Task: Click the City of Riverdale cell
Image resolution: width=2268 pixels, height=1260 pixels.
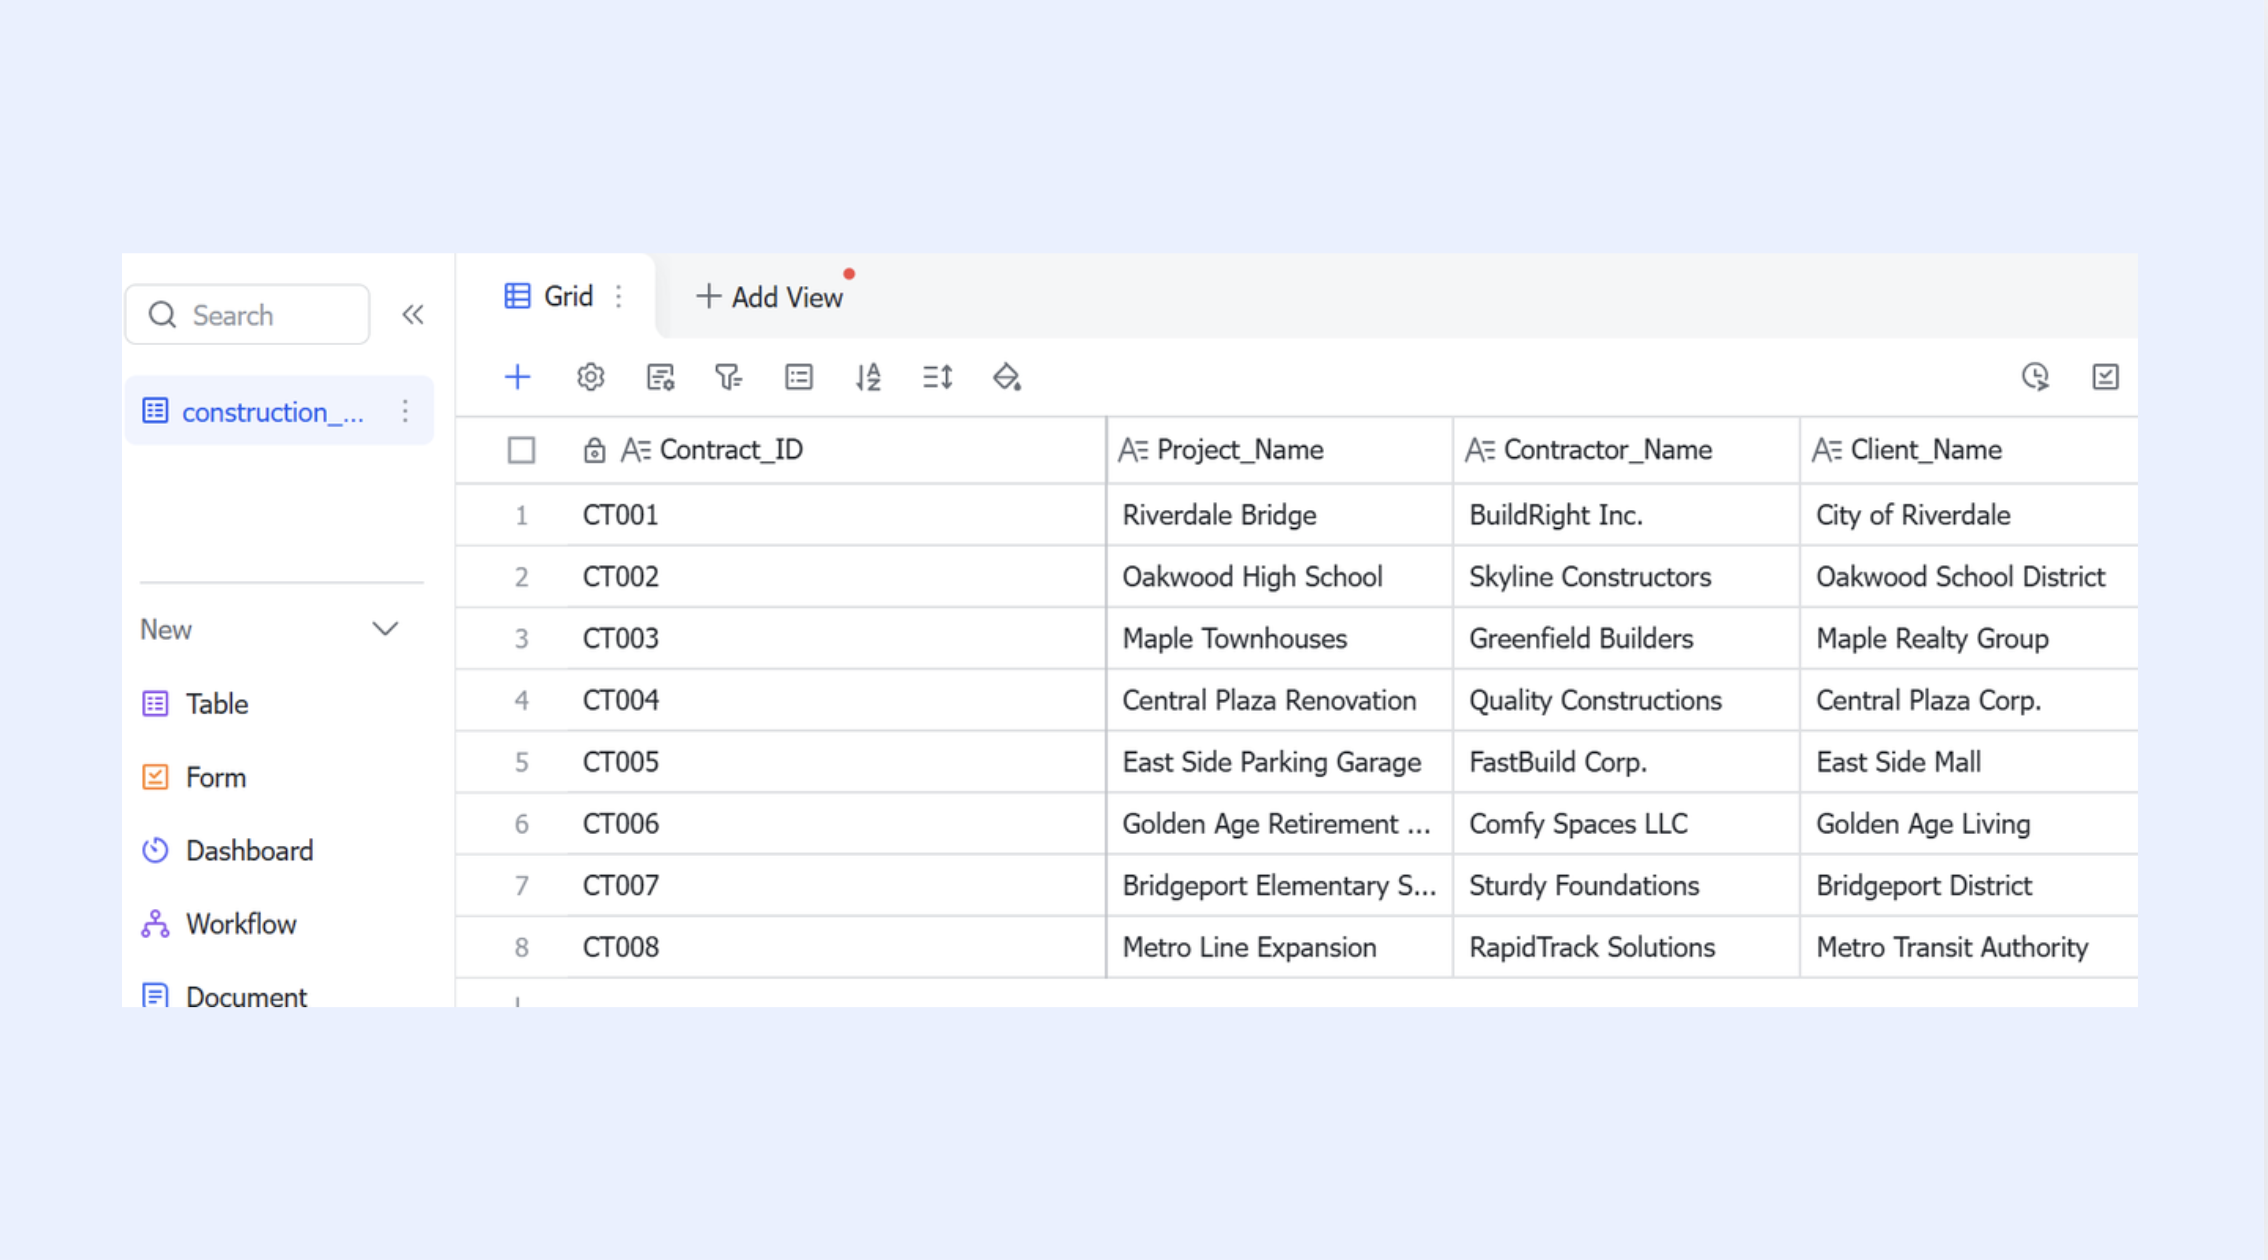Action: click(1969, 515)
